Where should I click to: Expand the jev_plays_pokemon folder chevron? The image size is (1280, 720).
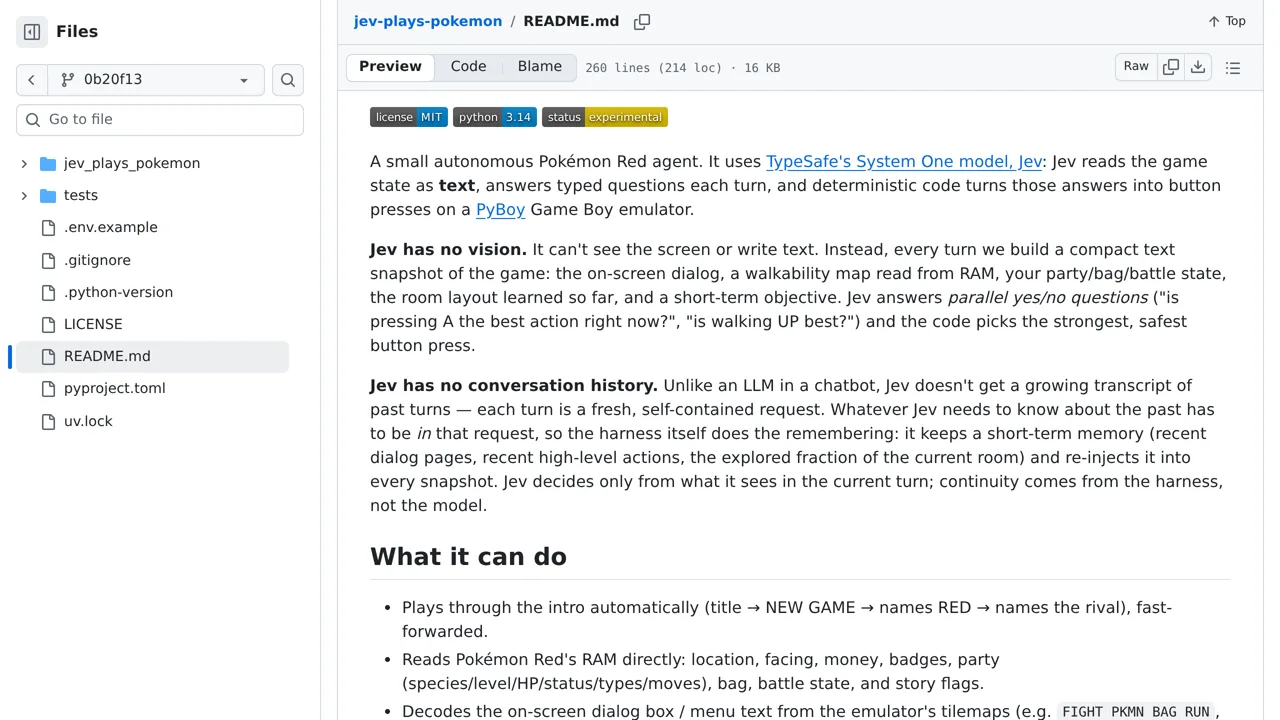(x=24, y=163)
